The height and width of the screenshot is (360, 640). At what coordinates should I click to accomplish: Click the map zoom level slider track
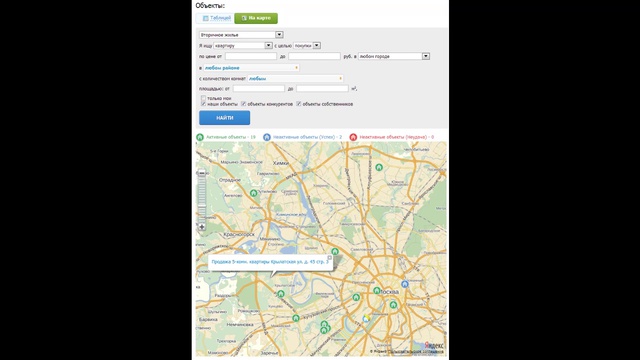(x=202, y=200)
